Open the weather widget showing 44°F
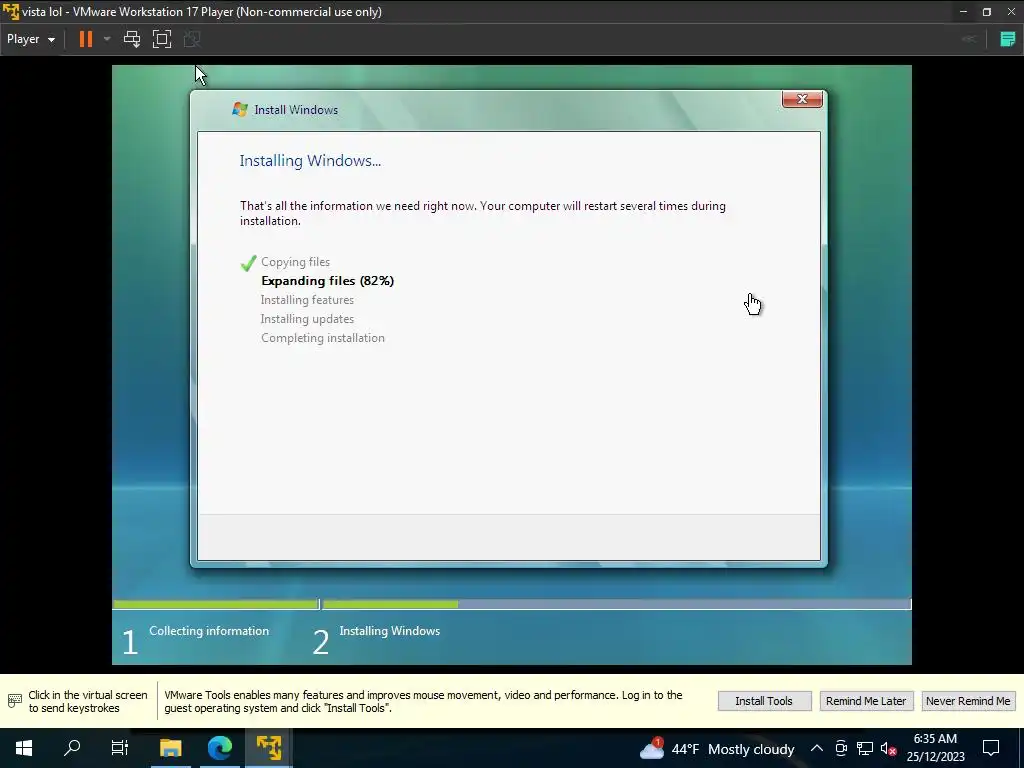Screen dimensions: 1024x768 point(716,748)
